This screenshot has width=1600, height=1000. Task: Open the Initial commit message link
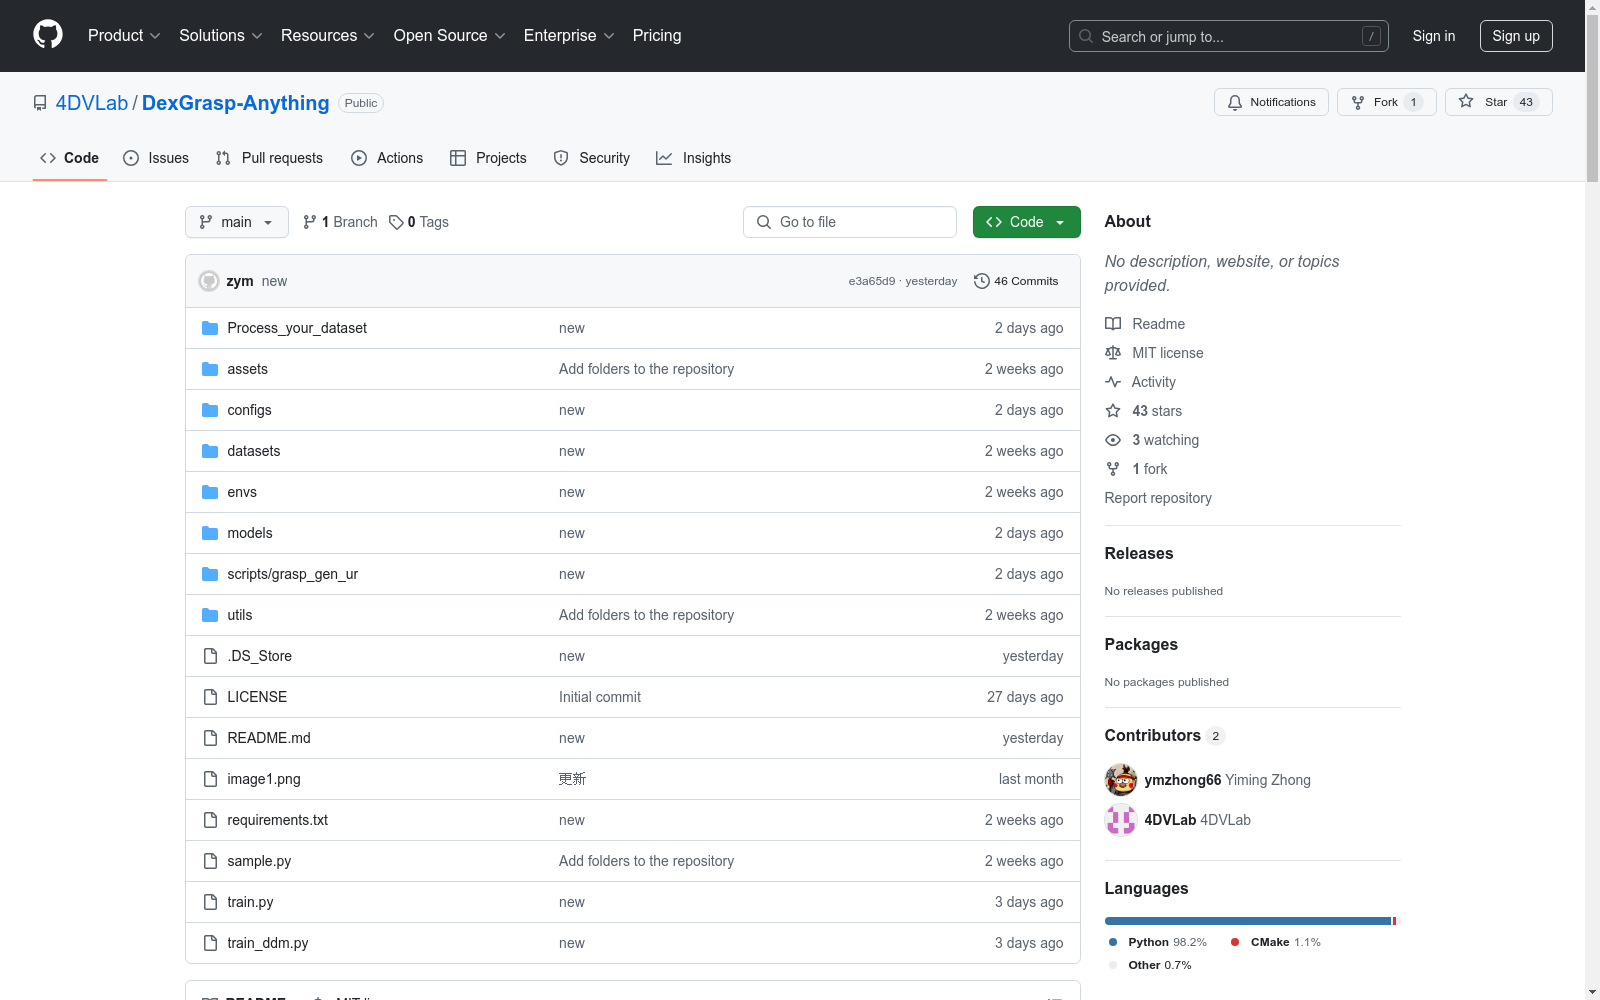pos(600,697)
